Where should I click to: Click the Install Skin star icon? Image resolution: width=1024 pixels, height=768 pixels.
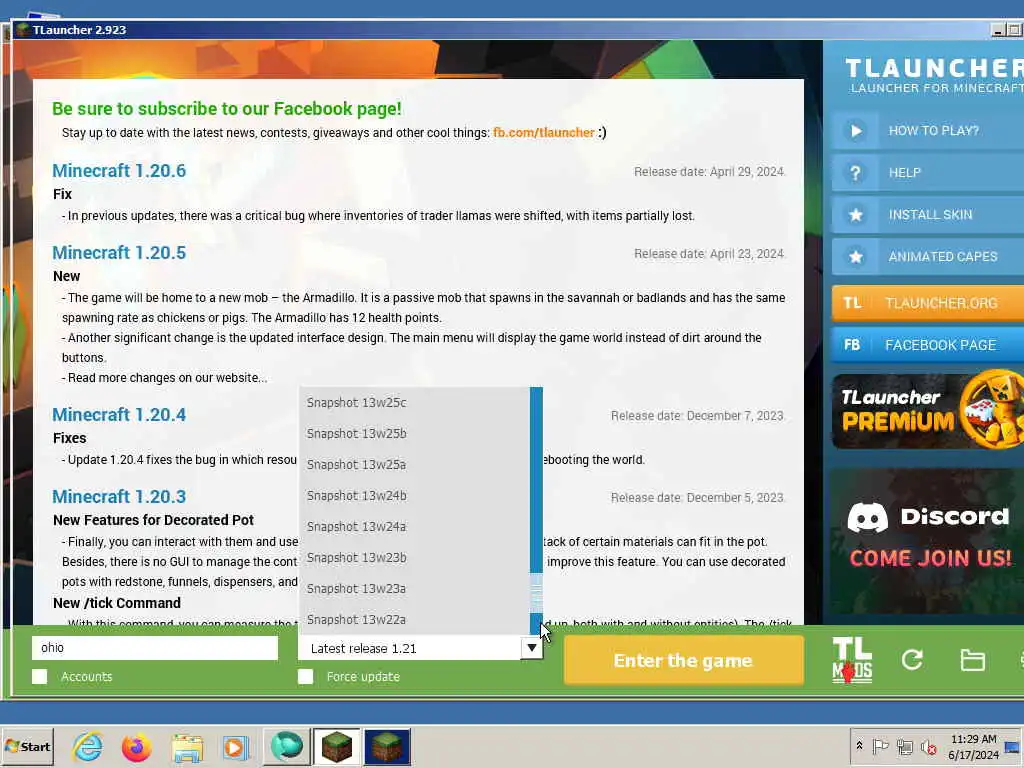[856, 215]
